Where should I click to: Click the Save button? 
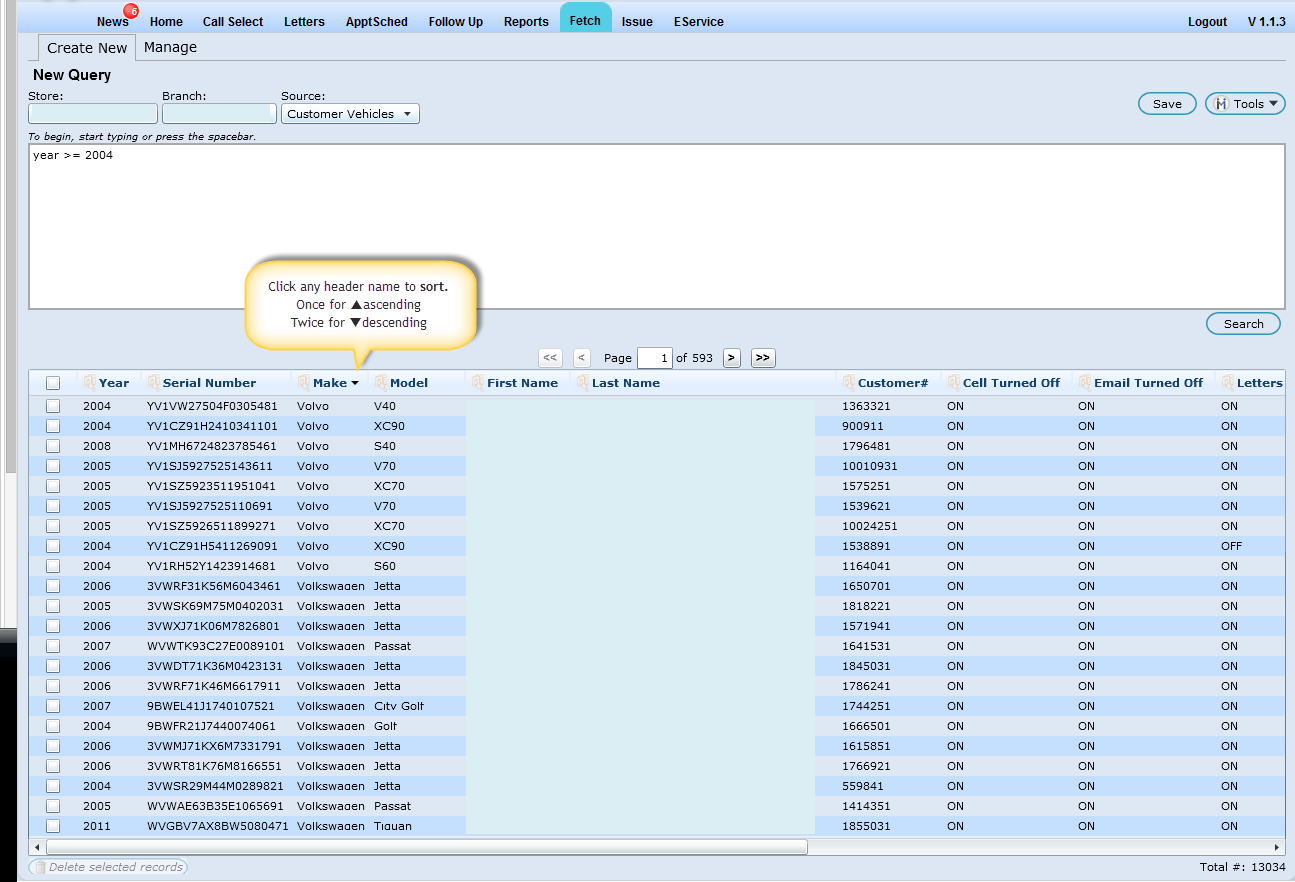[1167, 104]
